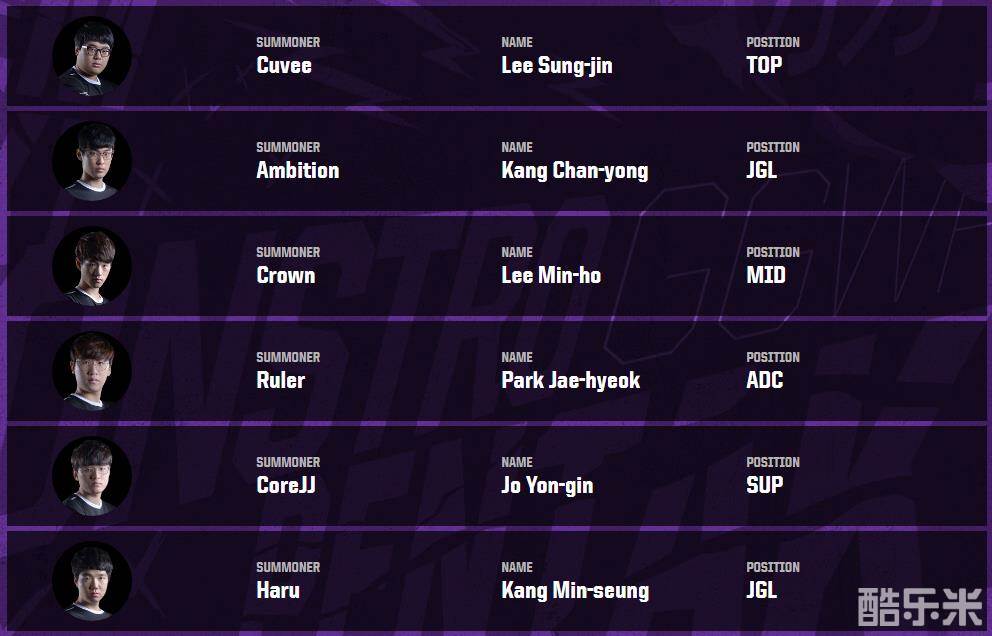Open Ruler's player portrait
992x636 pixels.
[92, 371]
